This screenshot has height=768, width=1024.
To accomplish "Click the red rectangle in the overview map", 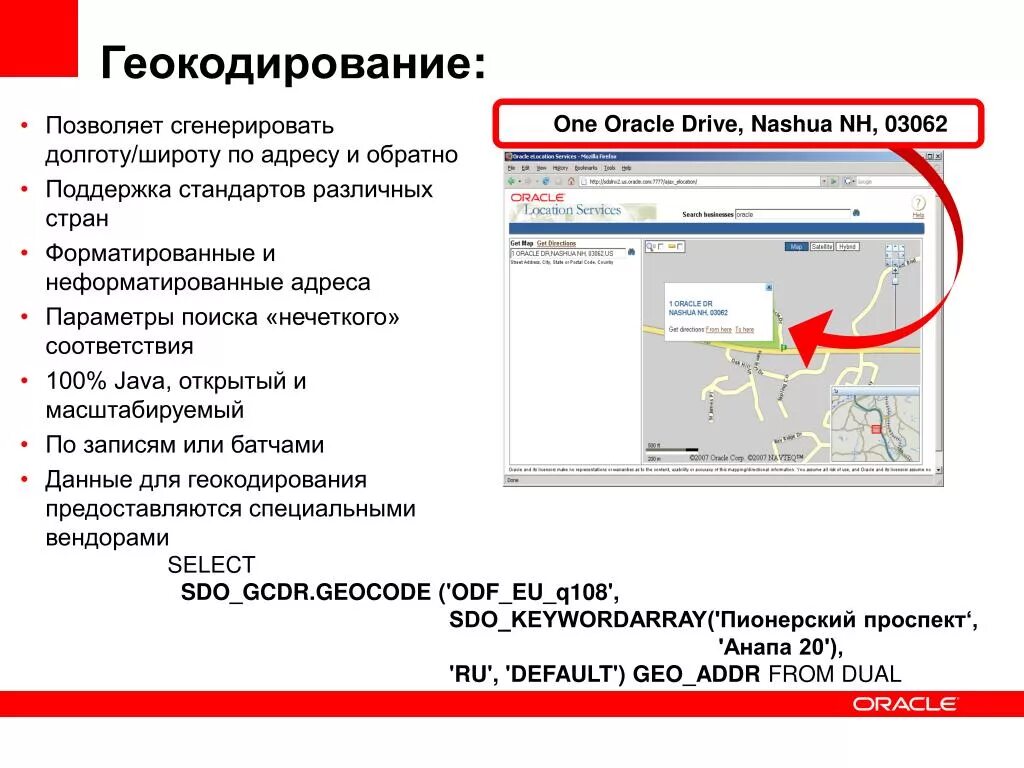I will 876,428.
